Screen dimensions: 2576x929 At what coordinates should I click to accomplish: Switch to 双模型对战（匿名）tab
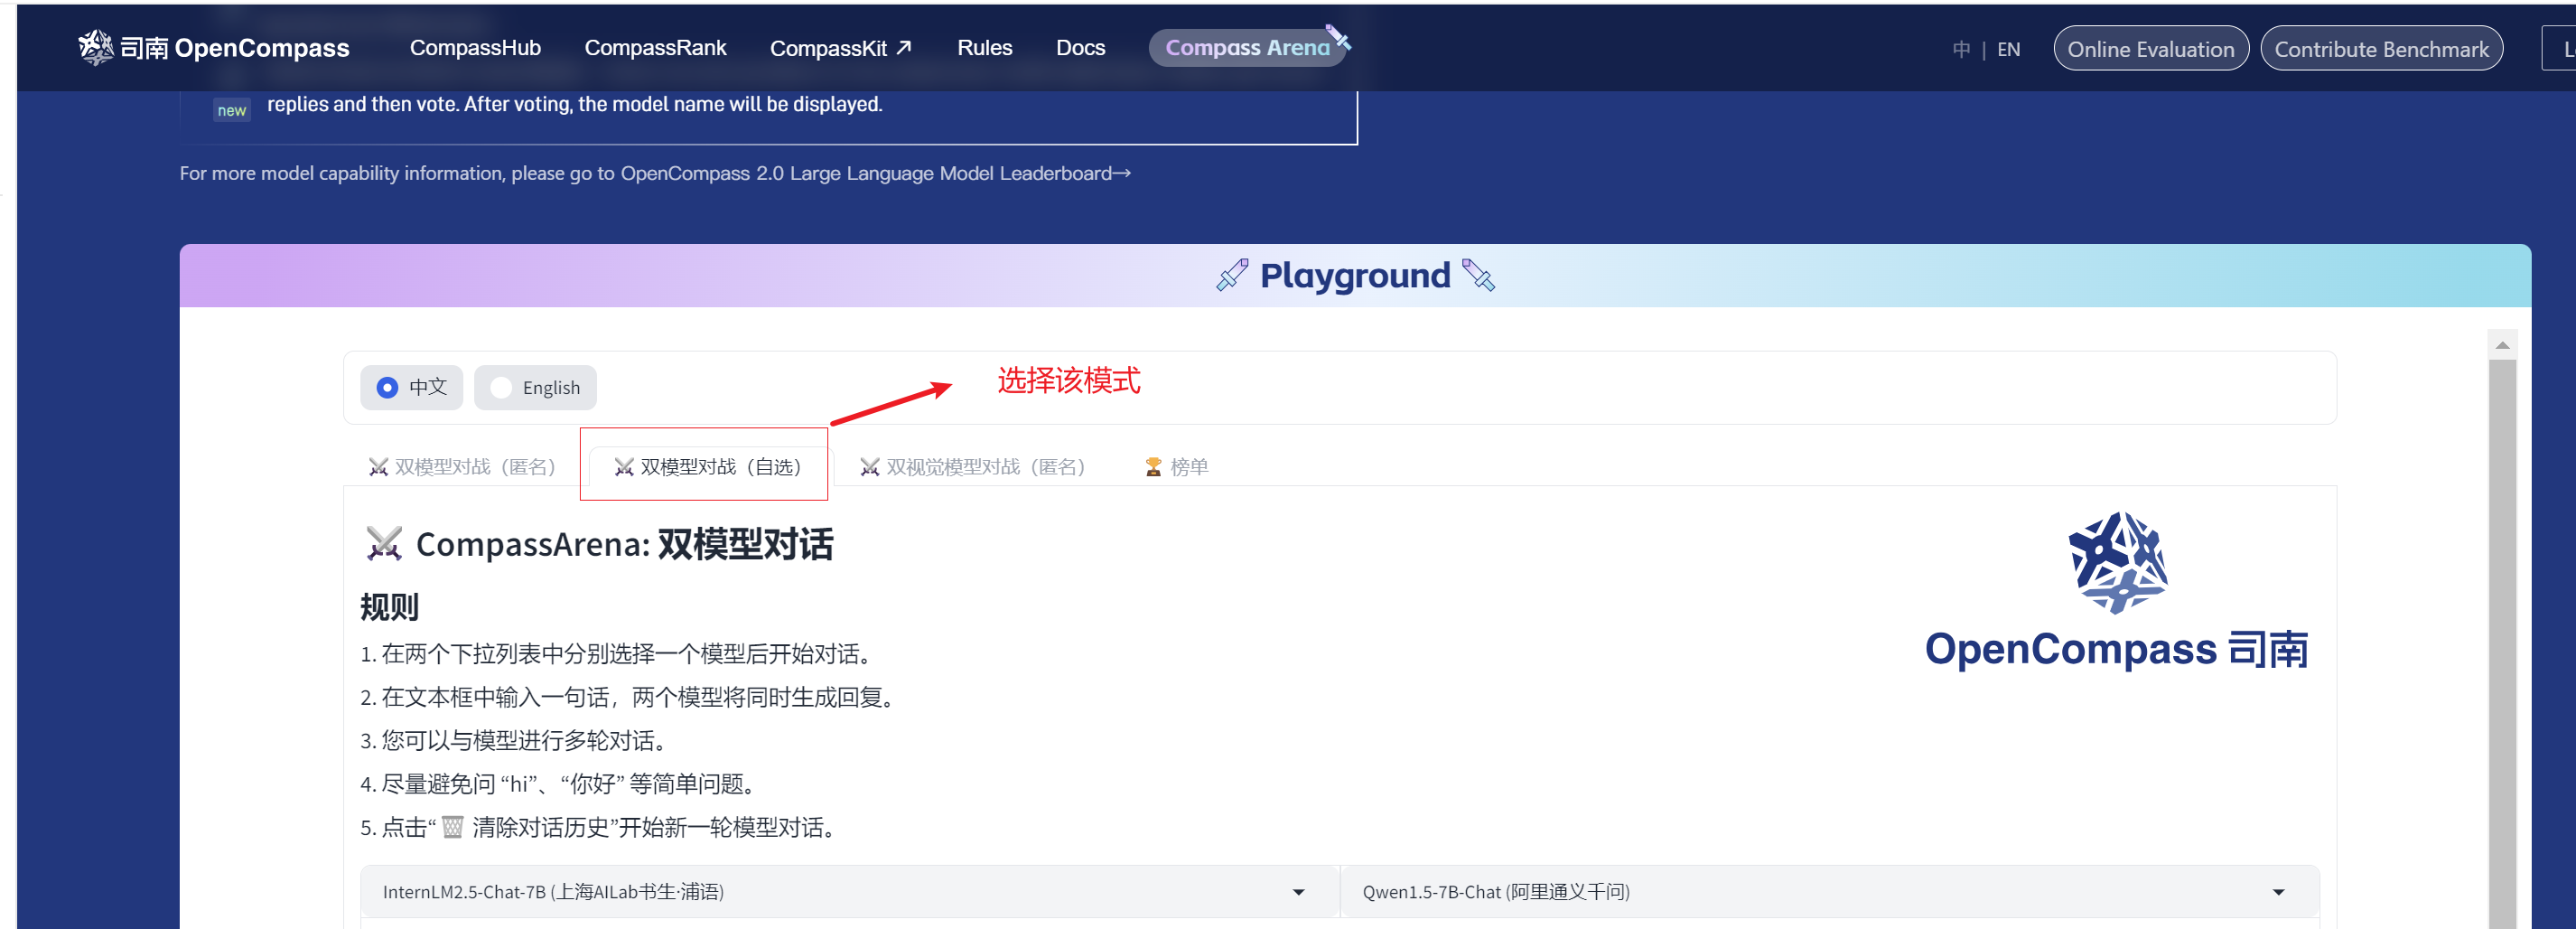click(463, 467)
